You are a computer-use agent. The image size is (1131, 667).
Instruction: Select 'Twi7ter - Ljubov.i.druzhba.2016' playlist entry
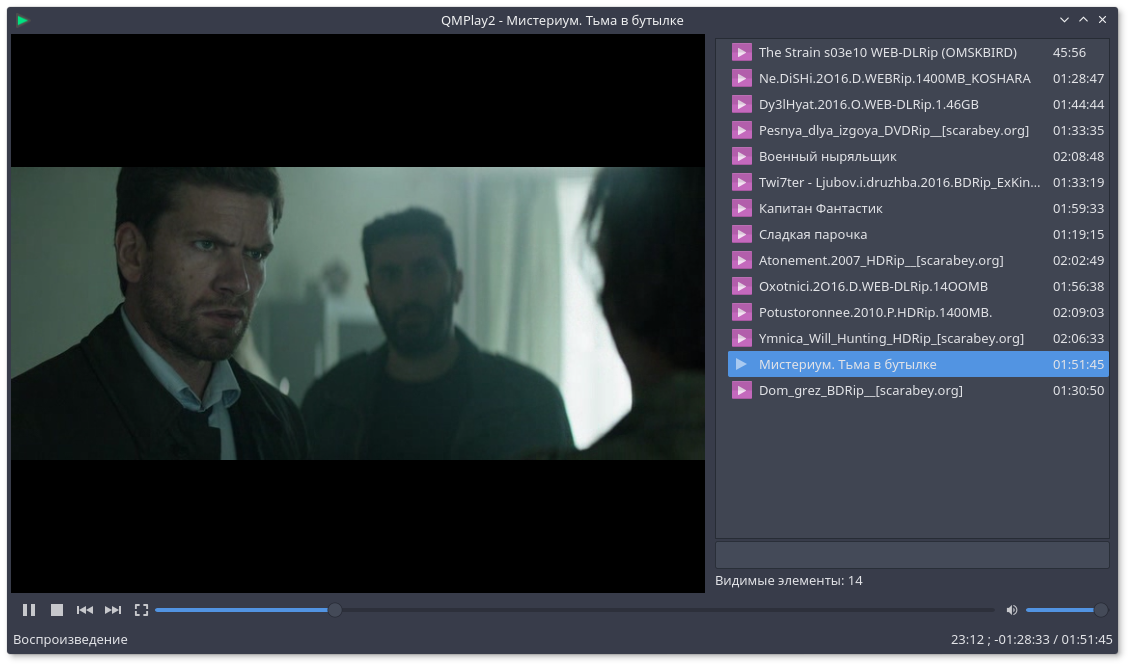coord(918,182)
